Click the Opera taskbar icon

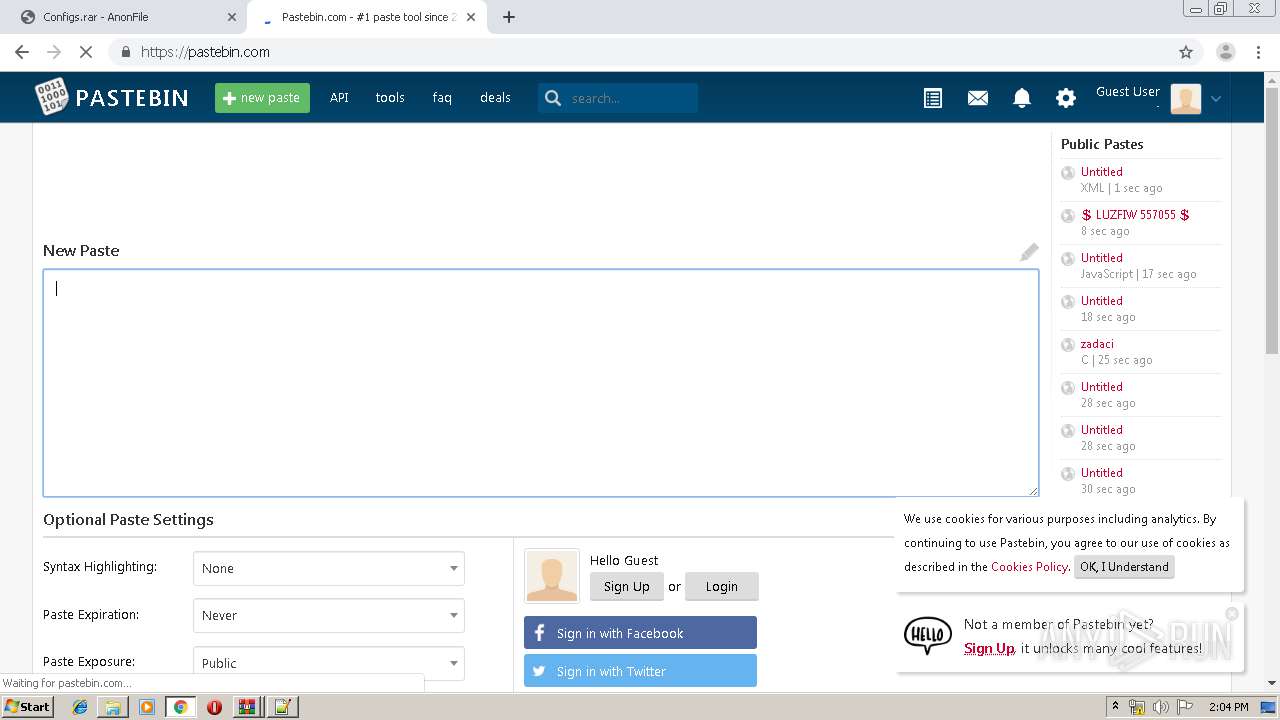pyautogui.click(x=214, y=707)
